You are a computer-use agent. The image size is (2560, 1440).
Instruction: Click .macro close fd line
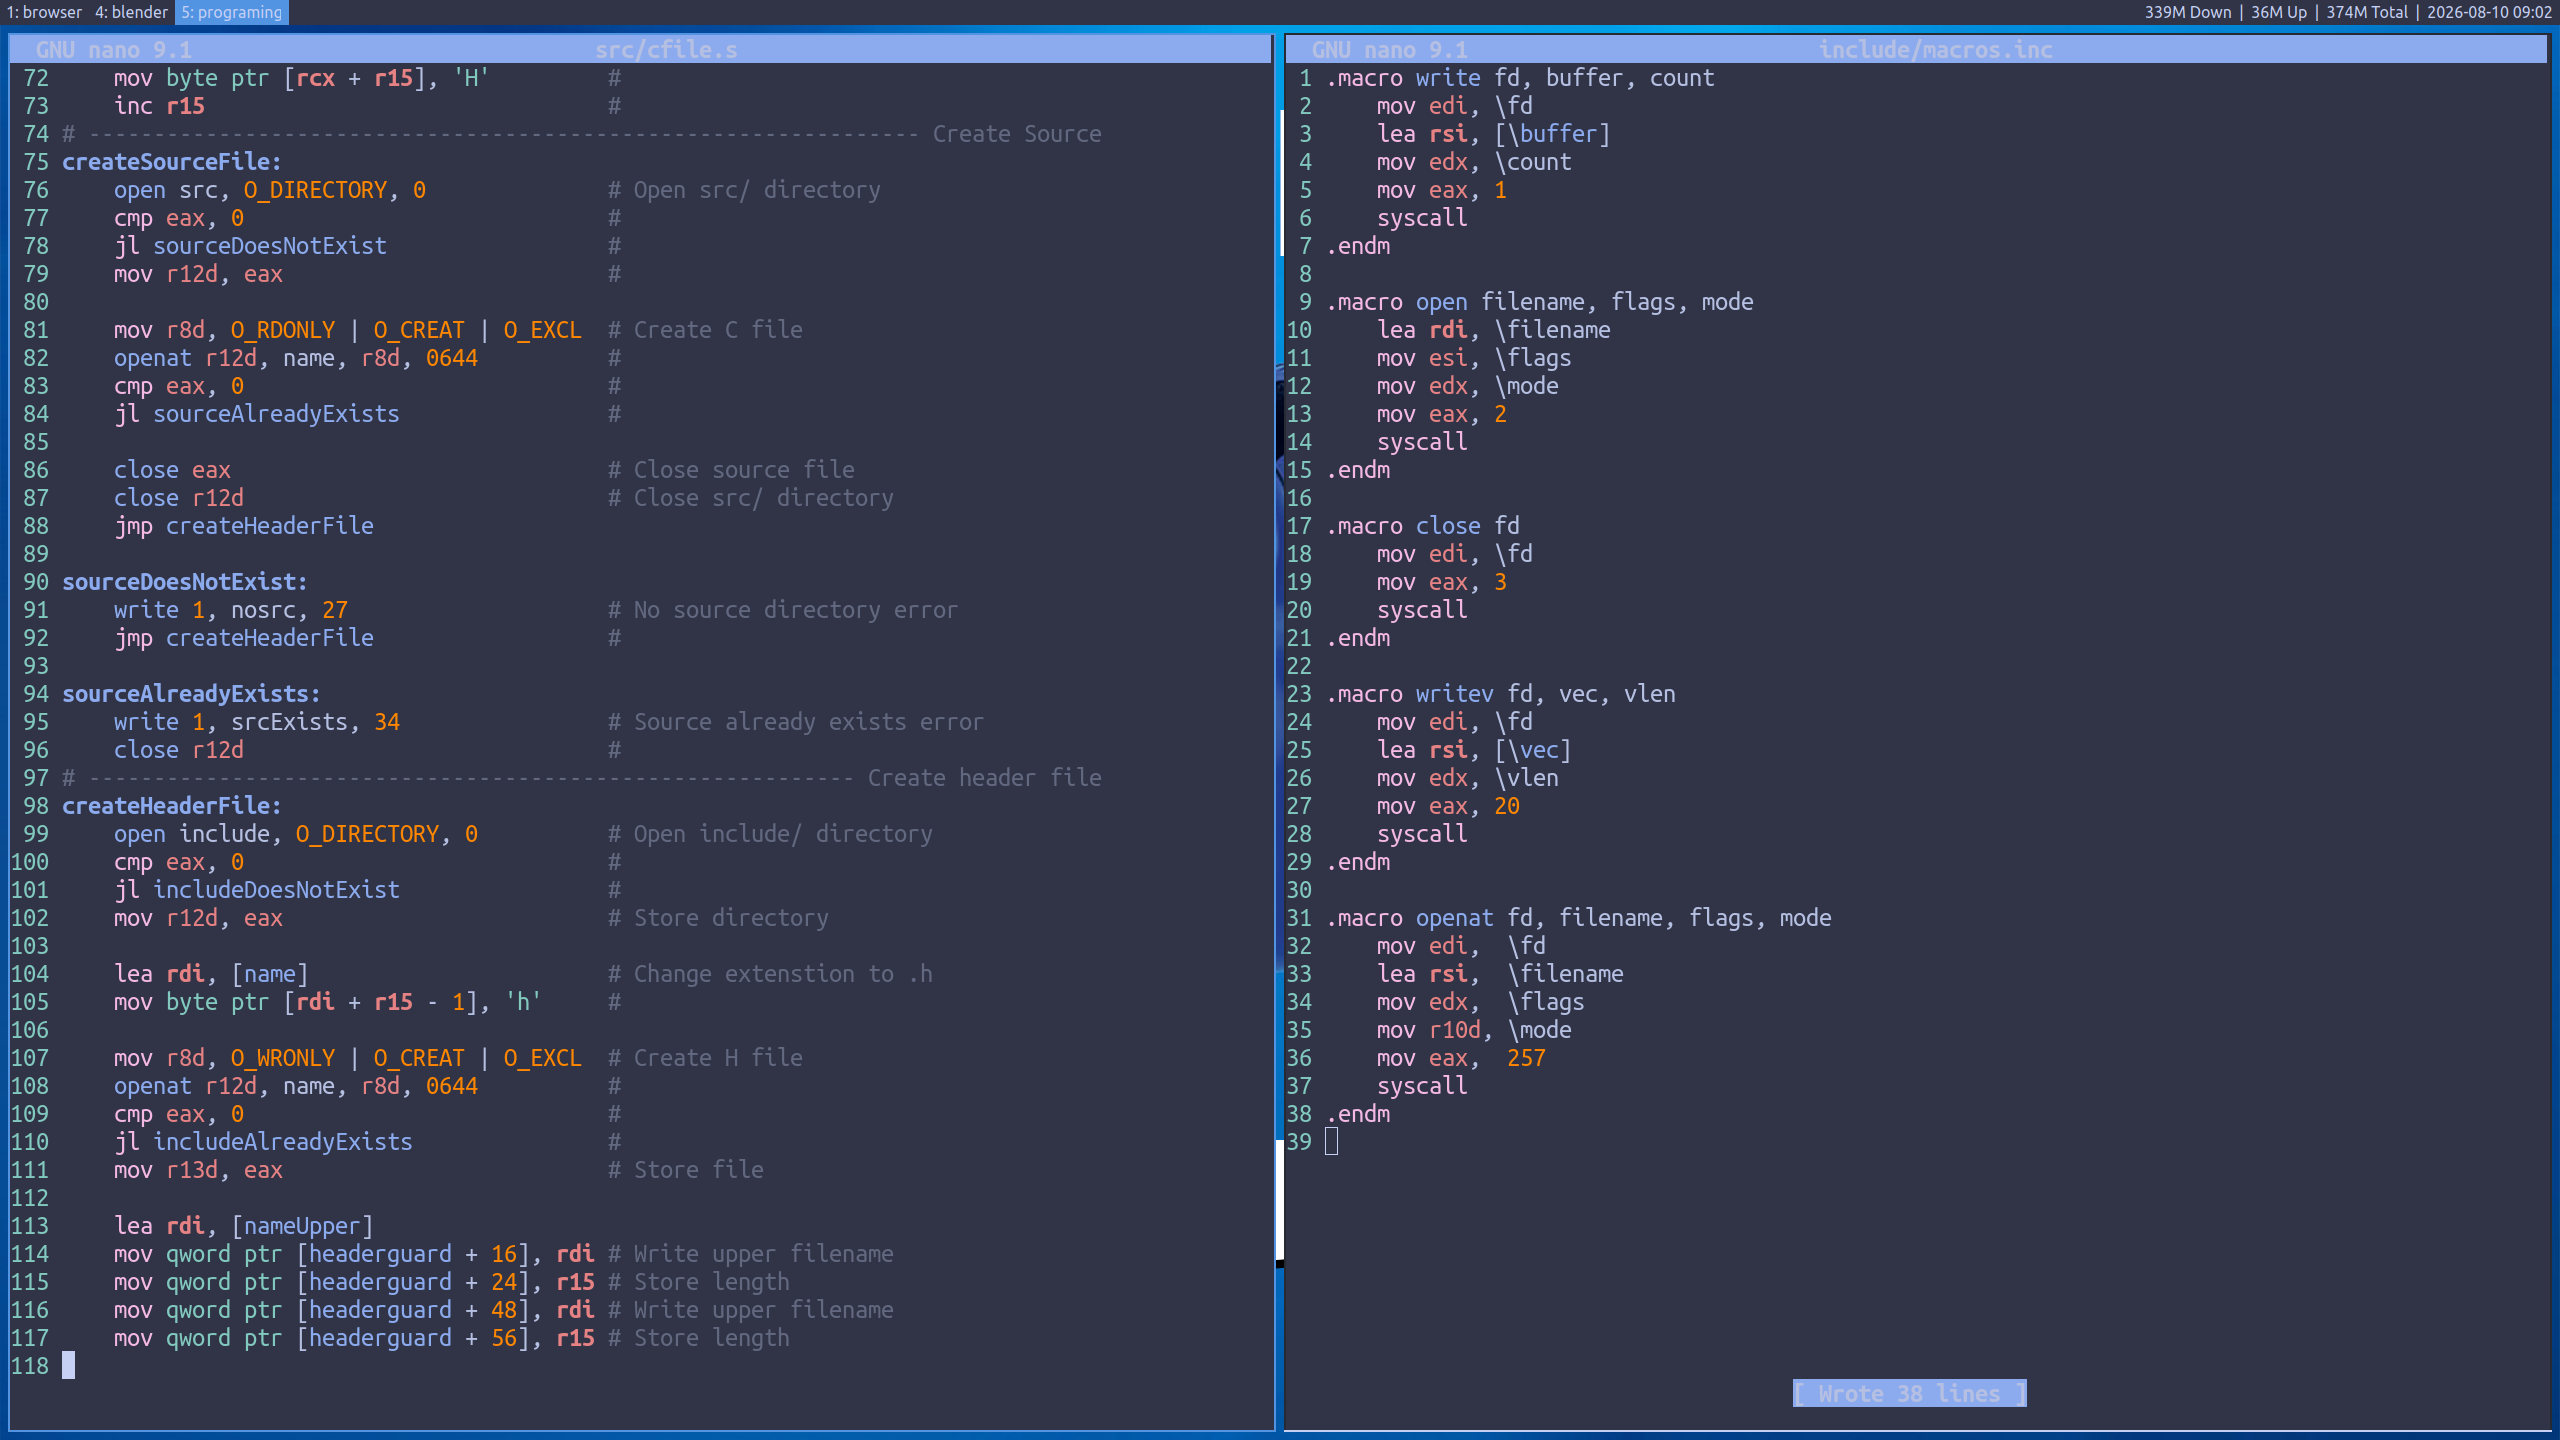[x=1423, y=526]
